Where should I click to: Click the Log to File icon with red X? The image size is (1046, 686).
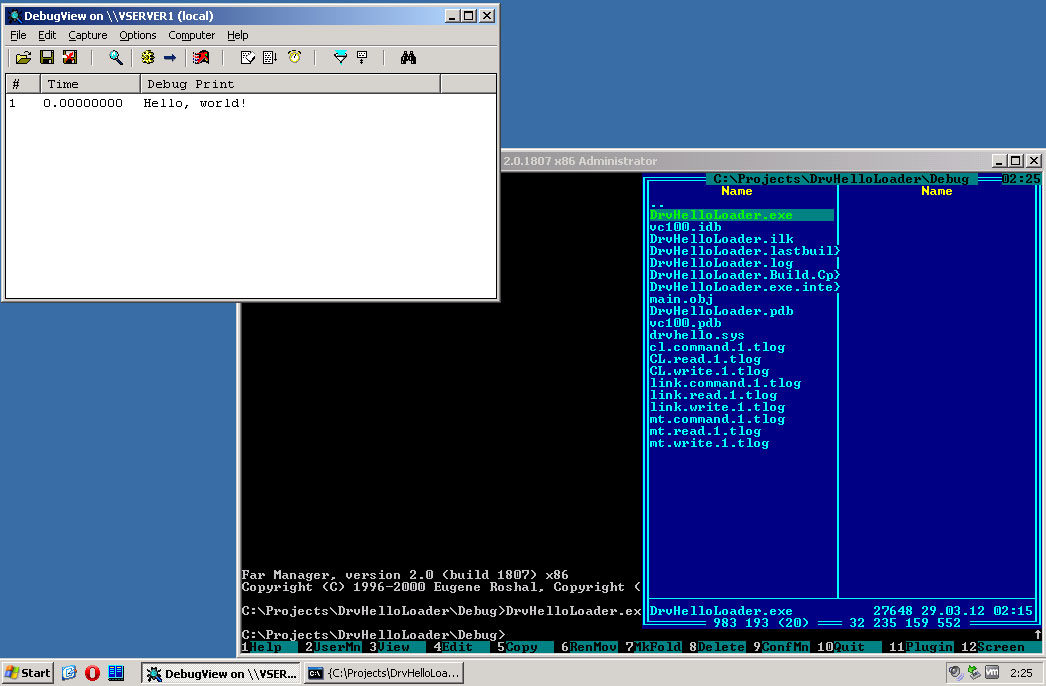point(70,58)
